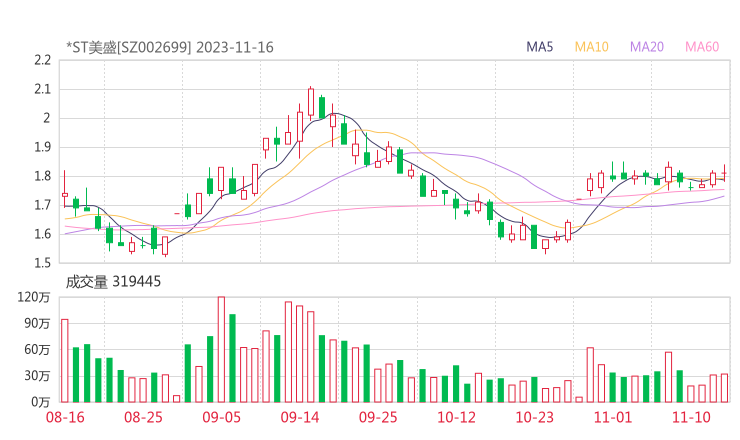The width and height of the screenshot is (740, 440).
Task: Click the MA5 legend label
Action: click(539, 47)
